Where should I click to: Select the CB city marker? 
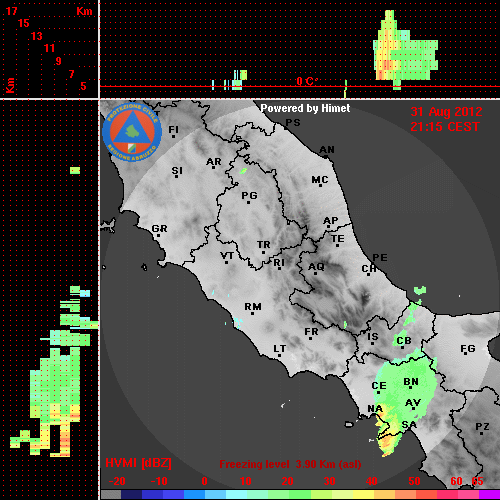[403, 348]
